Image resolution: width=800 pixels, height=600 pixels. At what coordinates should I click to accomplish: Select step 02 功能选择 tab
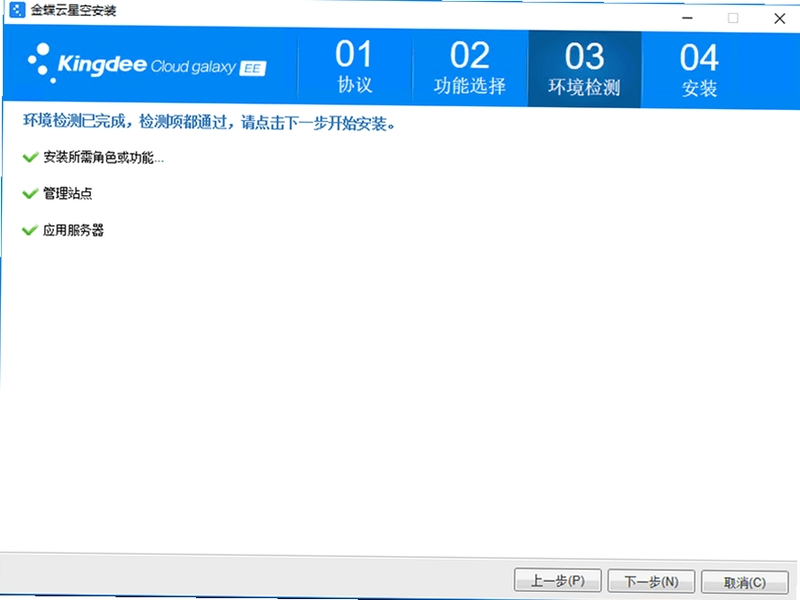click(470, 68)
